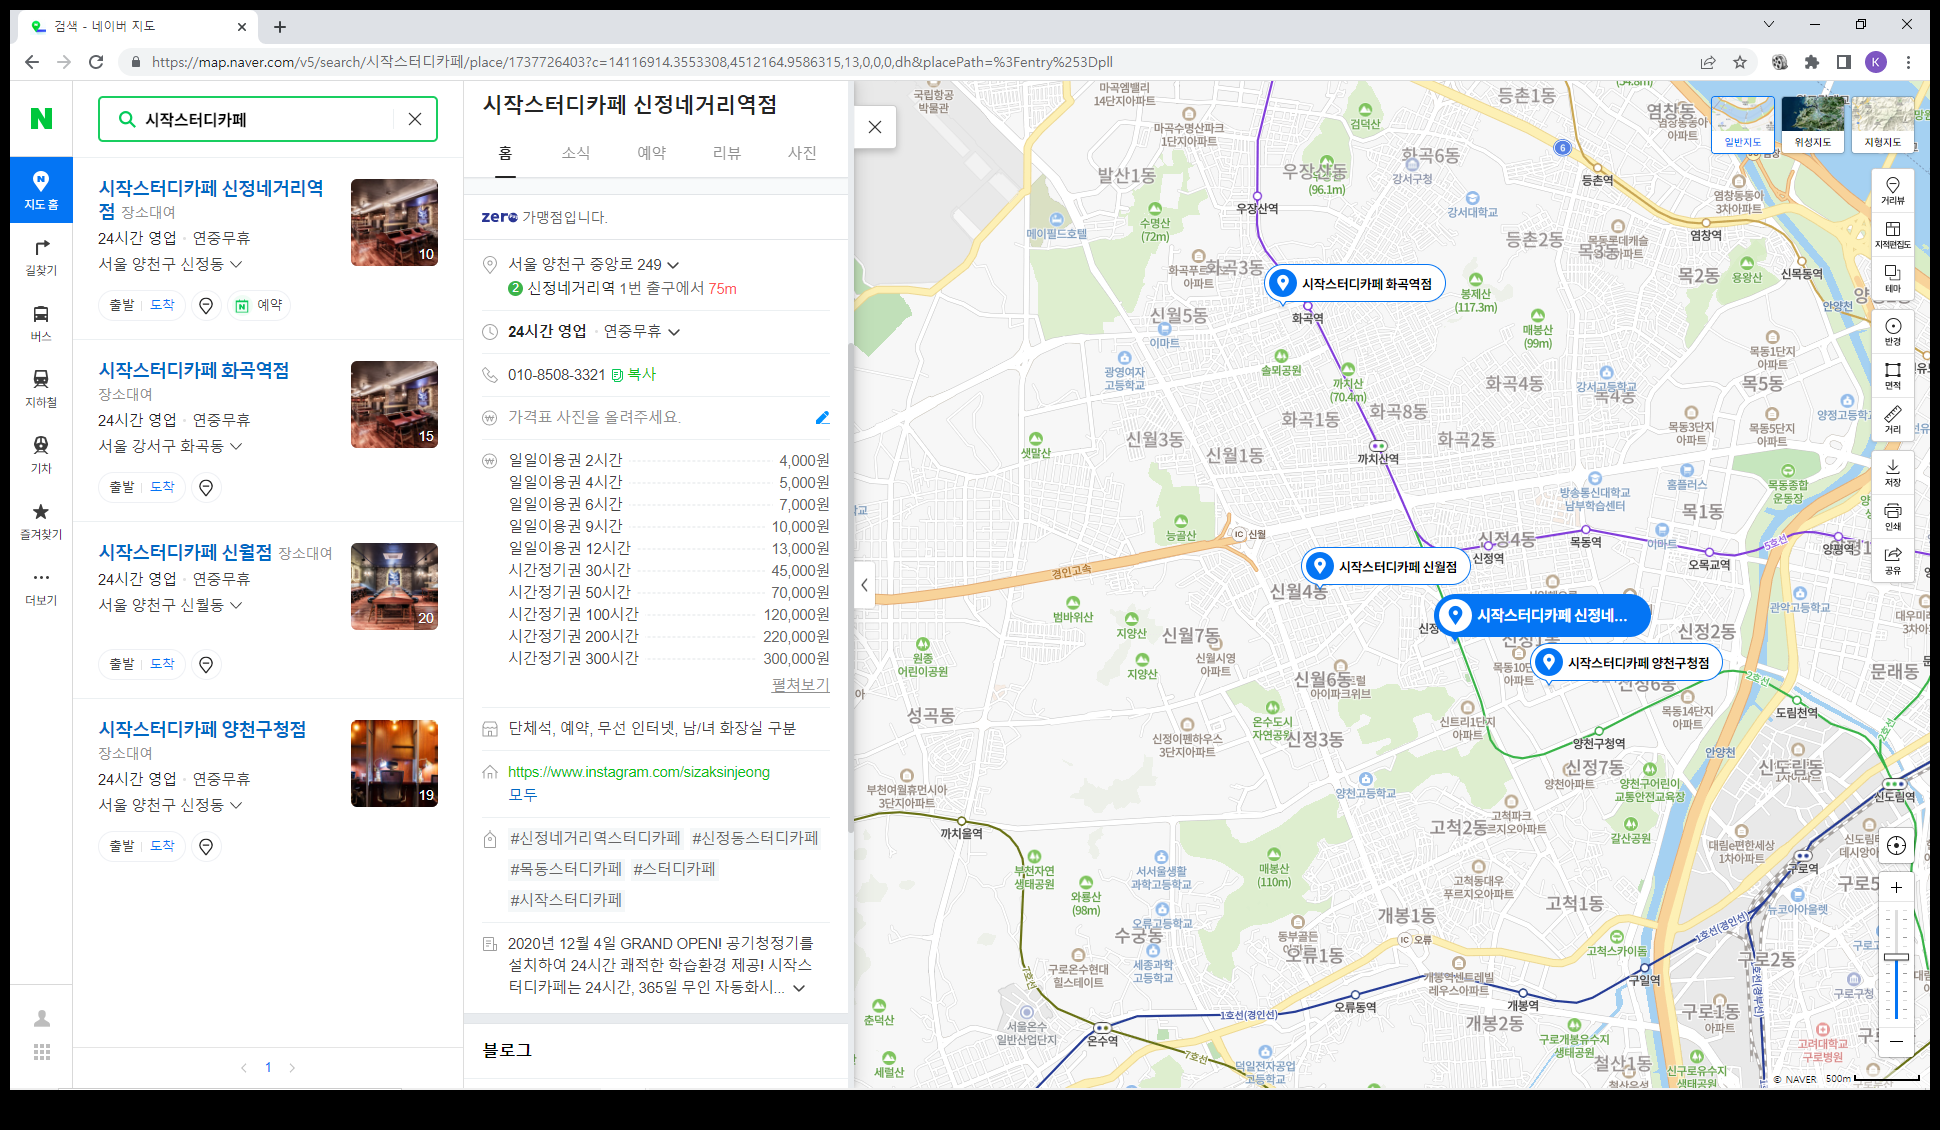Set 화곡역점 as 출발 start point
This screenshot has width=1940, height=1130.
[122, 487]
